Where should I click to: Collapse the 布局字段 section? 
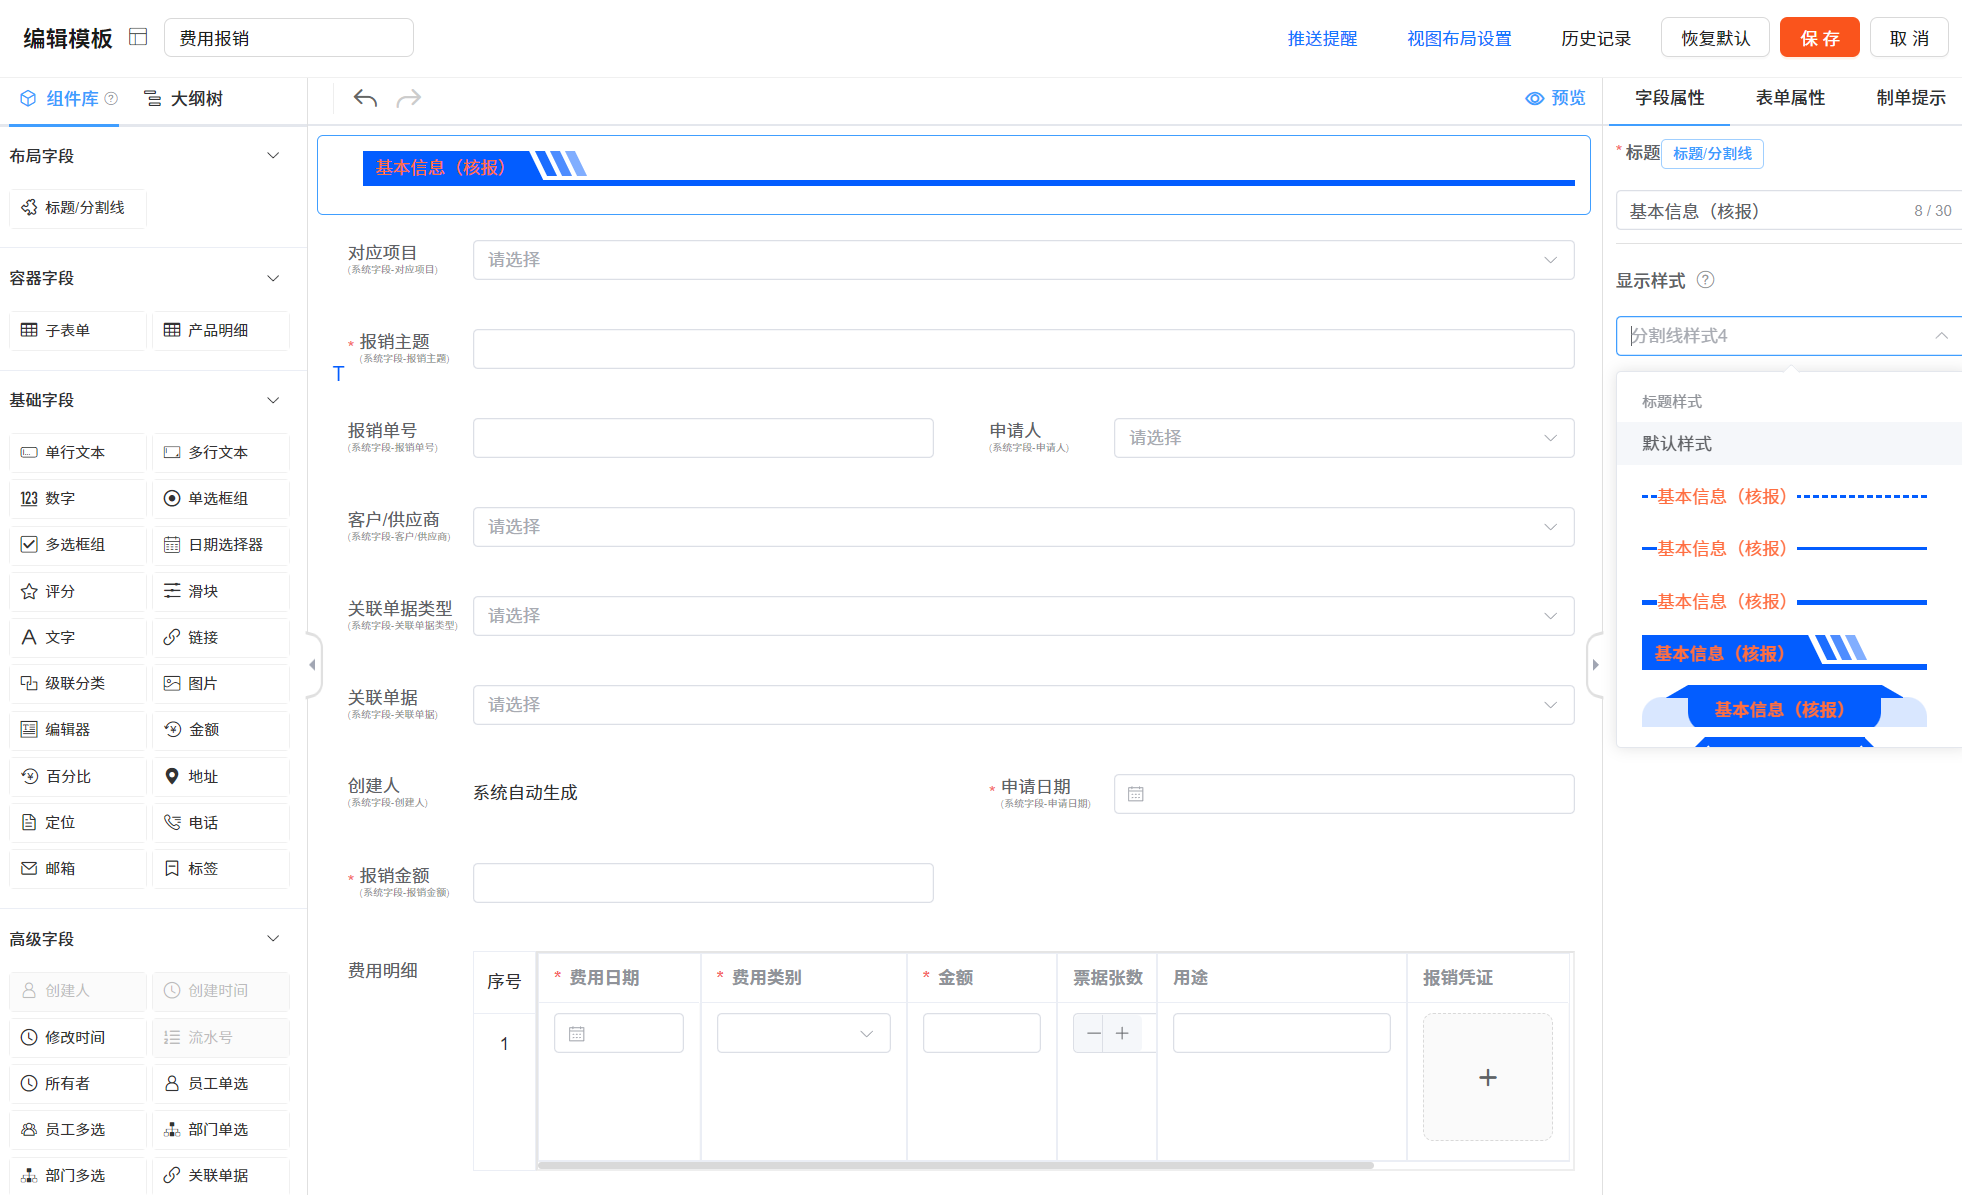pos(273,156)
